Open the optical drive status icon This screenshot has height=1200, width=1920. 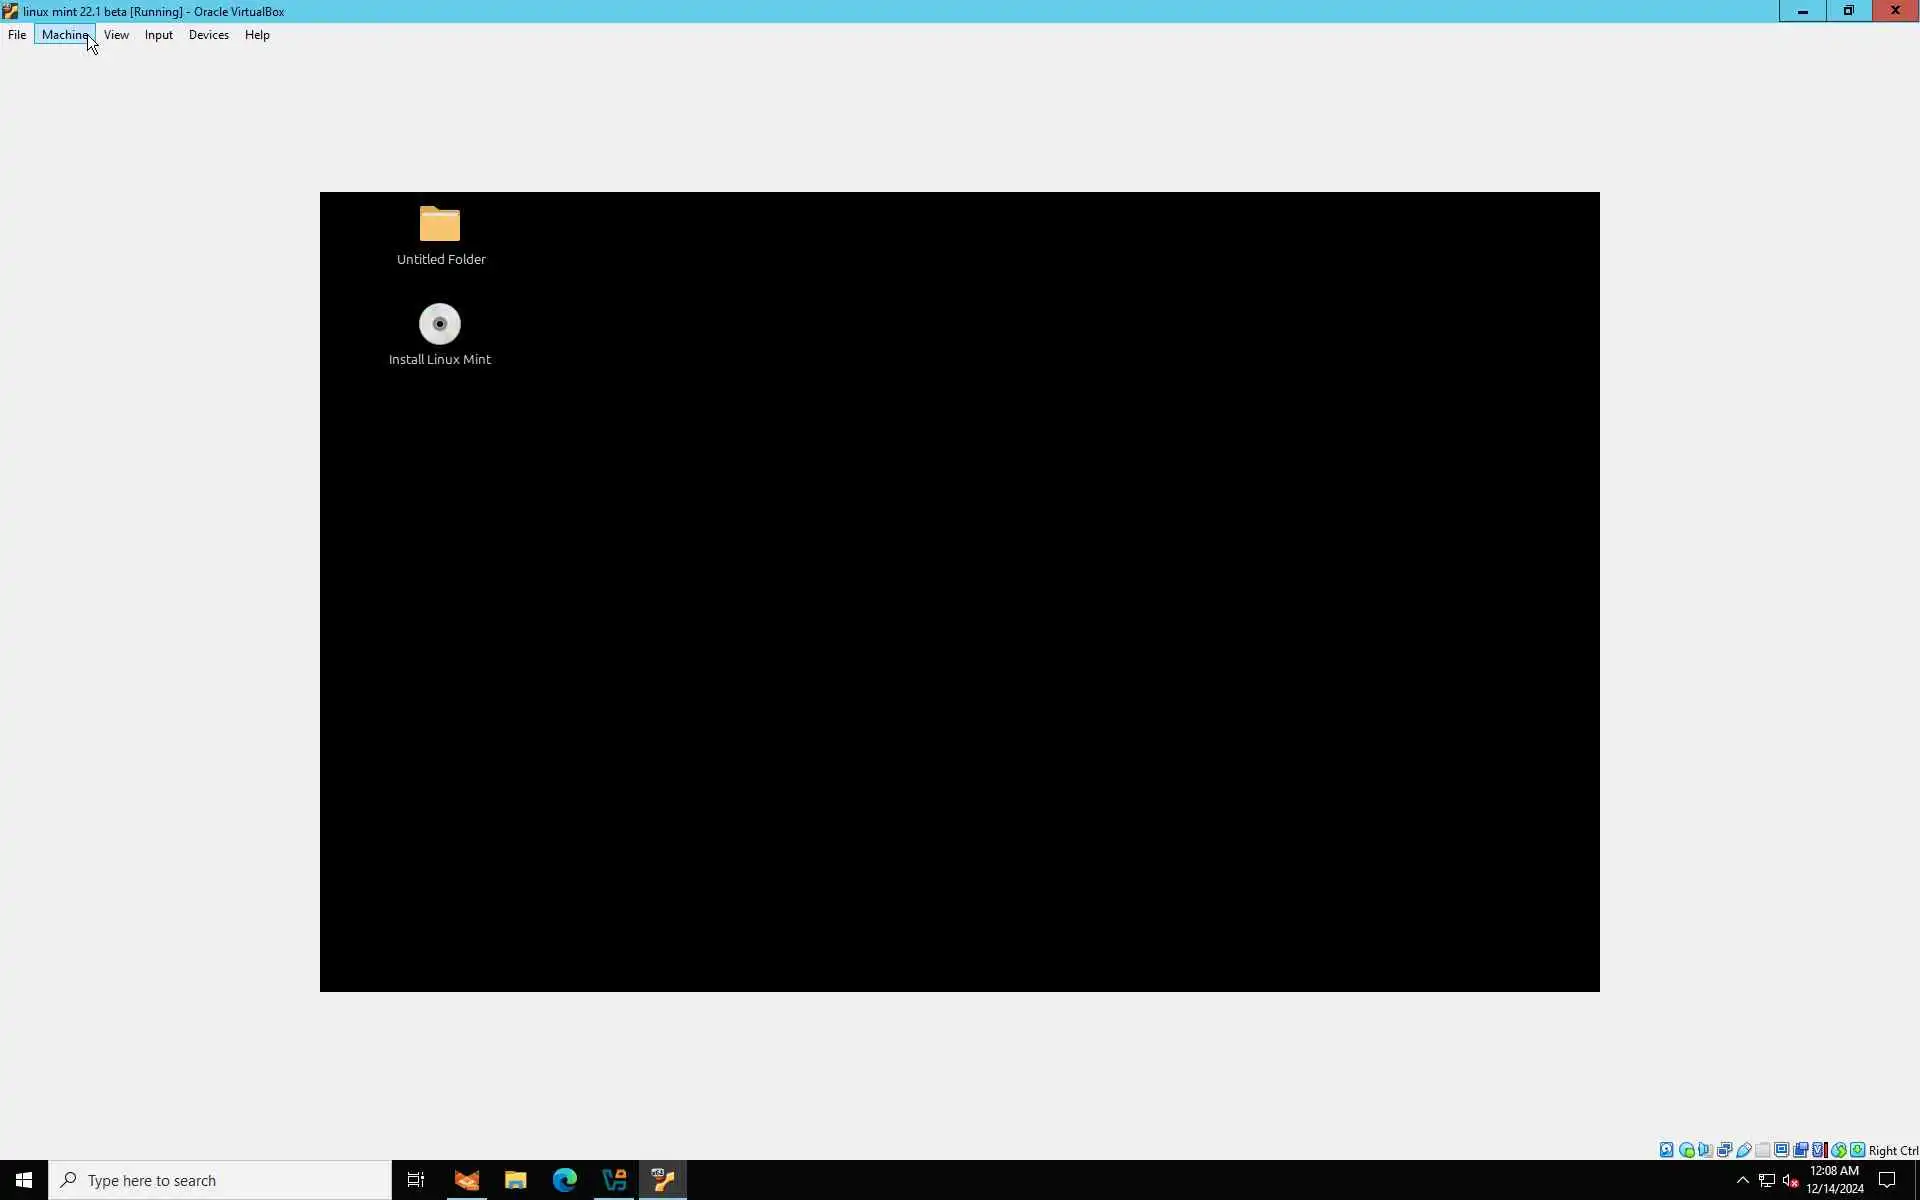click(x=1687, y=1150)
